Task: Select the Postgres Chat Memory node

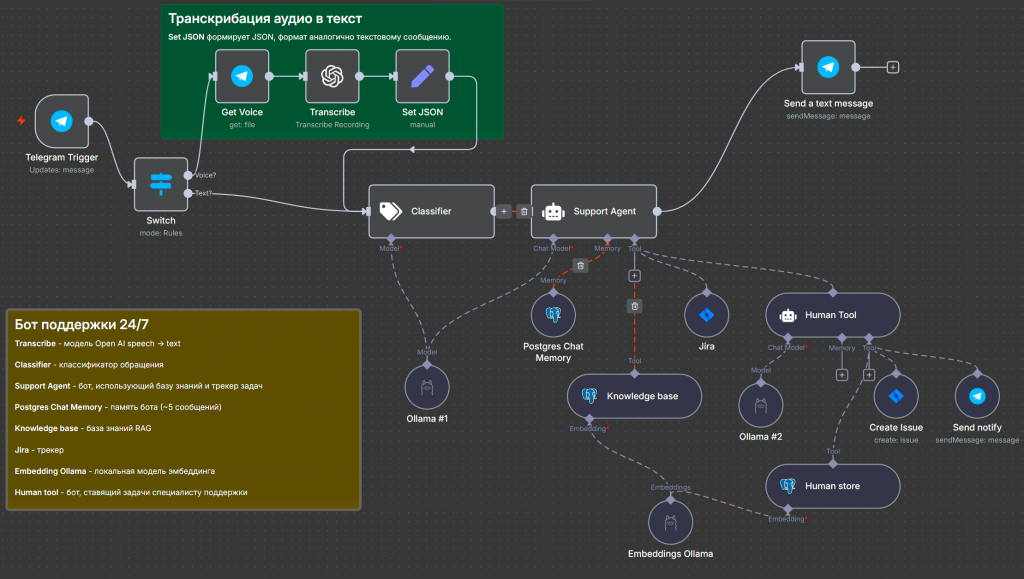Action: click(553, 315)
